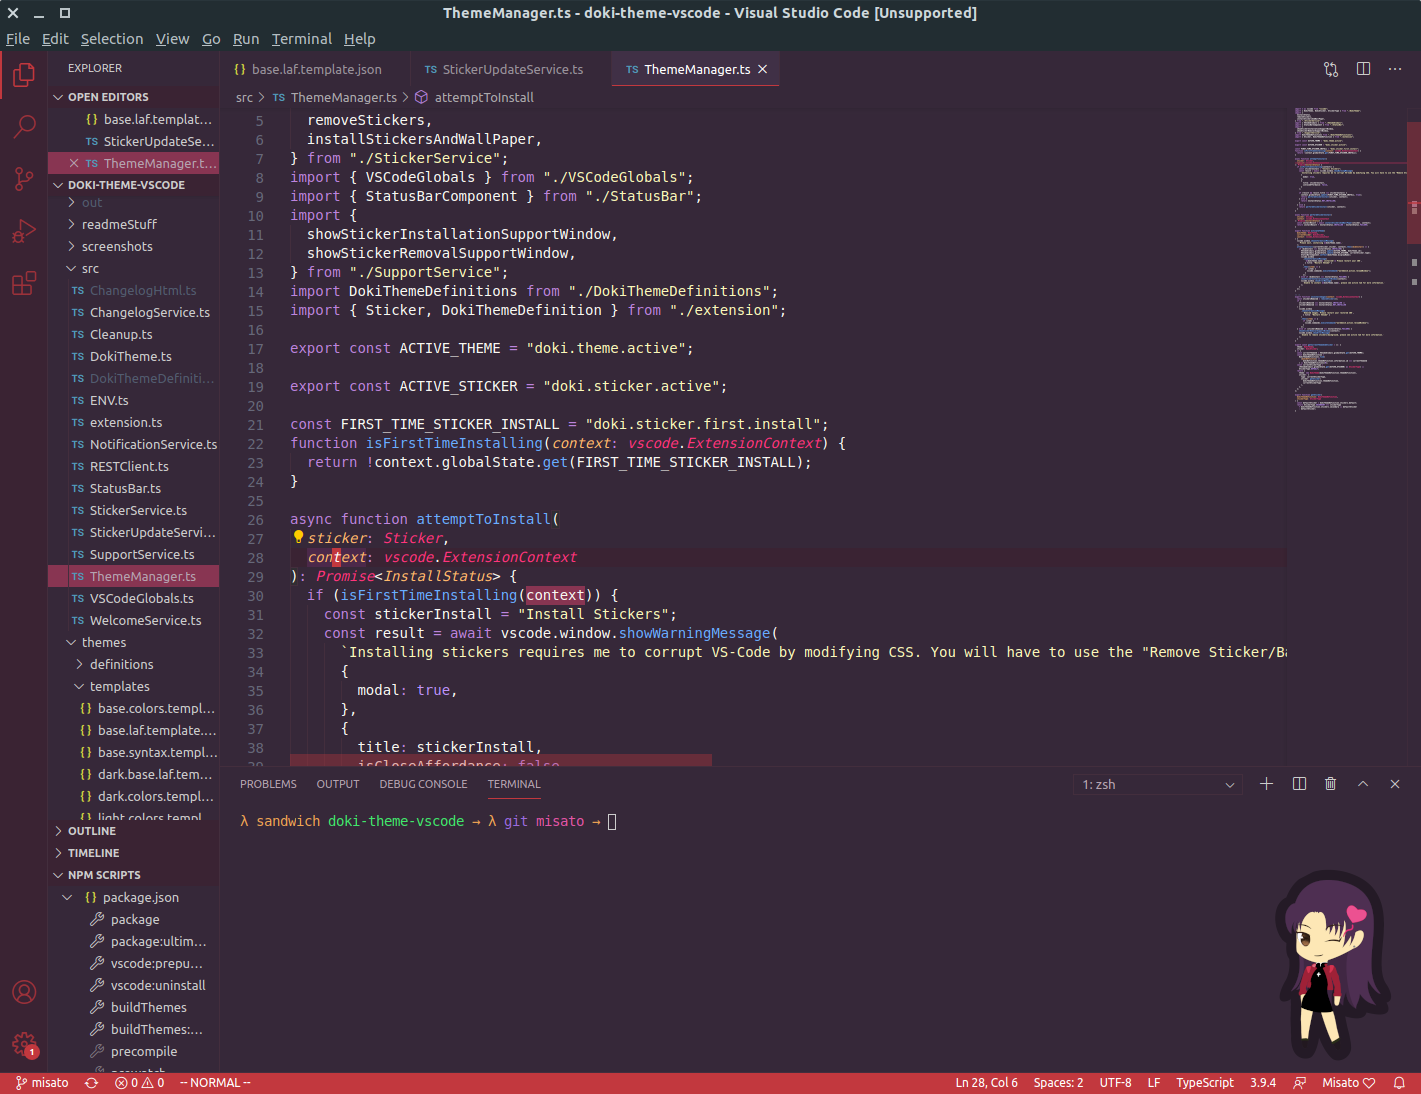Viewport: 1421px width, 1094px height.
Task: Change UTF-8 encoding in status bar
Action: coord(1115,1083)
